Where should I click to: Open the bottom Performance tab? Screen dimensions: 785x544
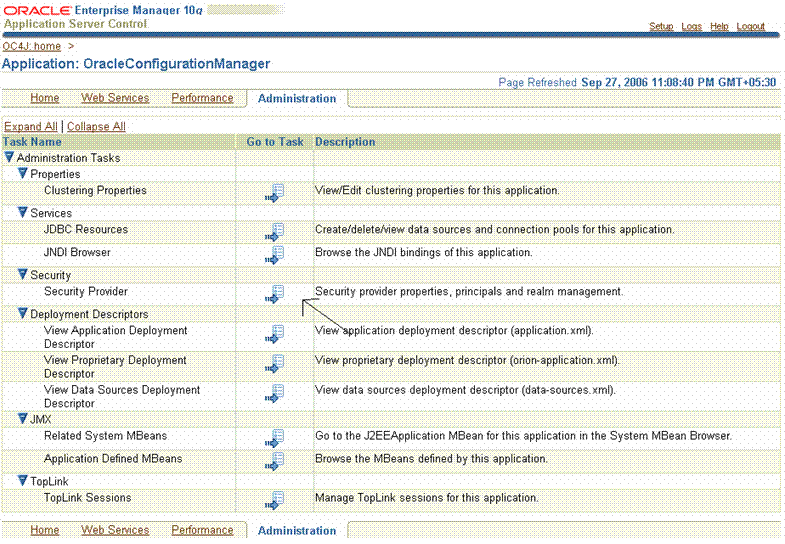pyautogui.click(x=202, y=530)
